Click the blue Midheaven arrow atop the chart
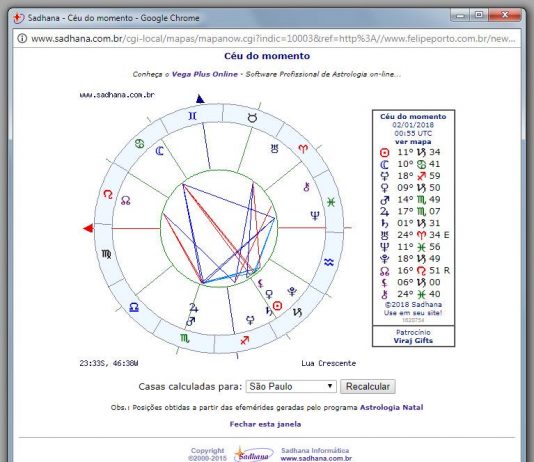 pos(200,99)
